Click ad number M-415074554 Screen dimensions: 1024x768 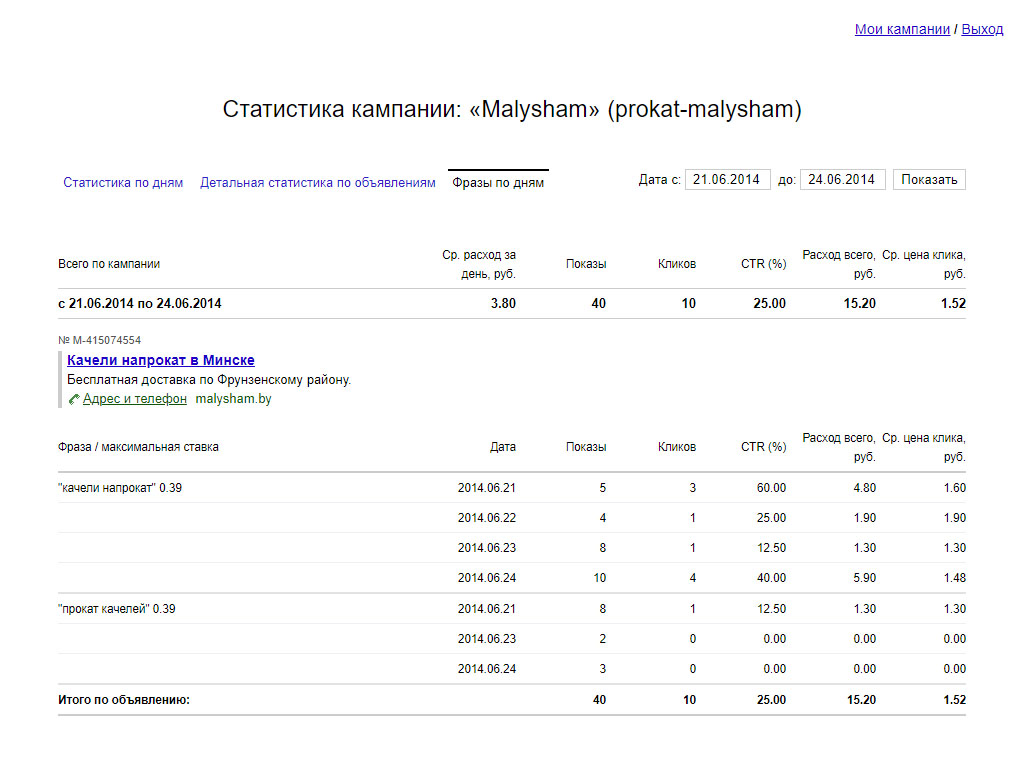point(99,340)
